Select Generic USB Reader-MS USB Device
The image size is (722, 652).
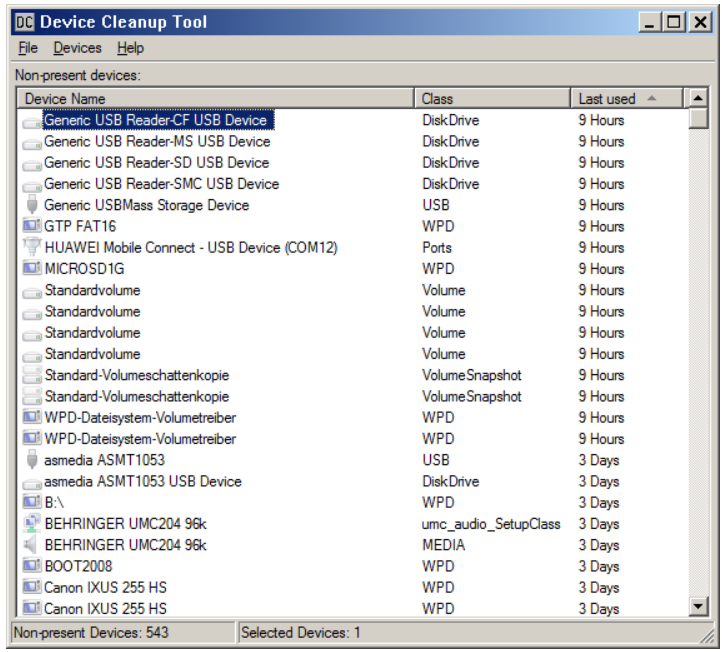157,141
